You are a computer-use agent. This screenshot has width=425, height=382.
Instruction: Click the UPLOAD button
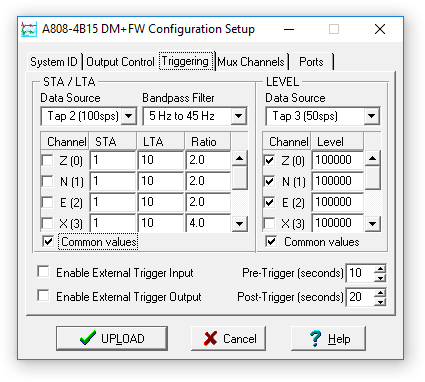[112, 338]
